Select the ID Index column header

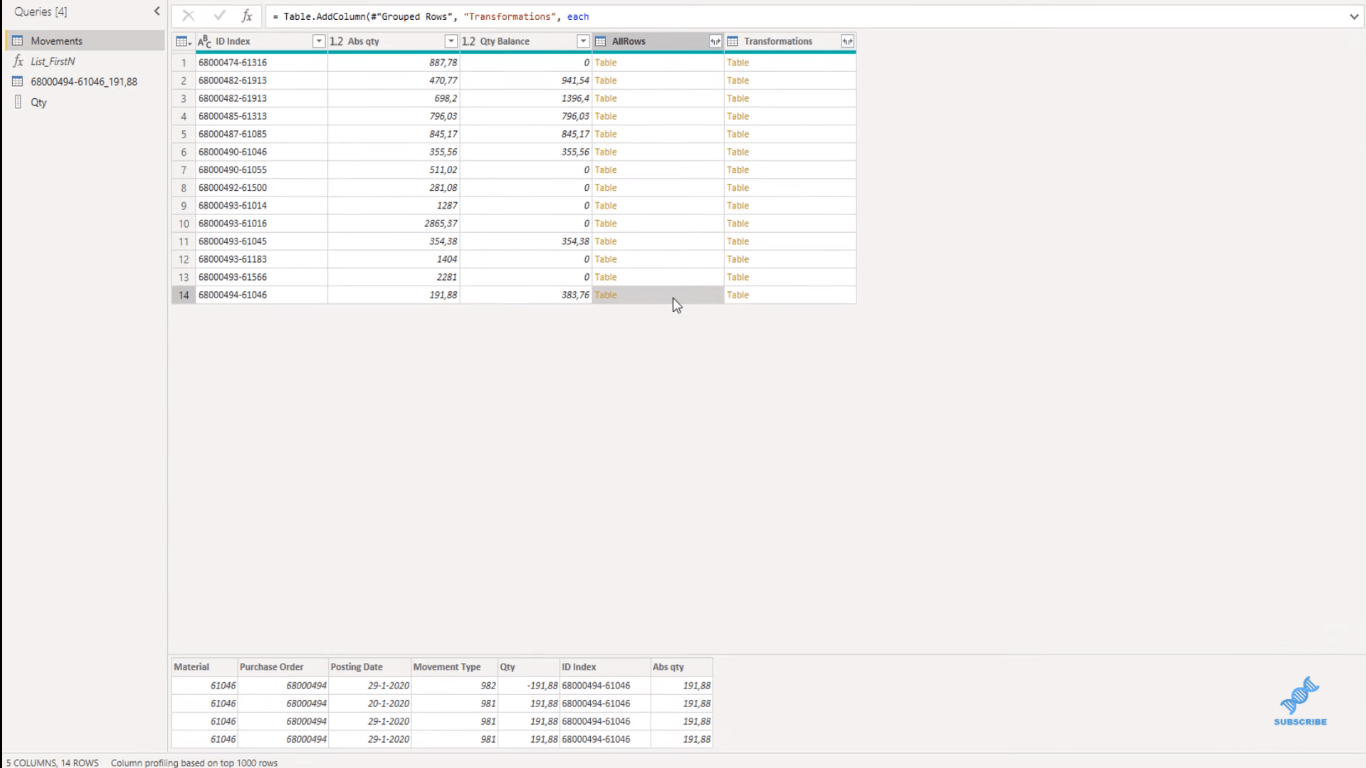click(261, 41)
